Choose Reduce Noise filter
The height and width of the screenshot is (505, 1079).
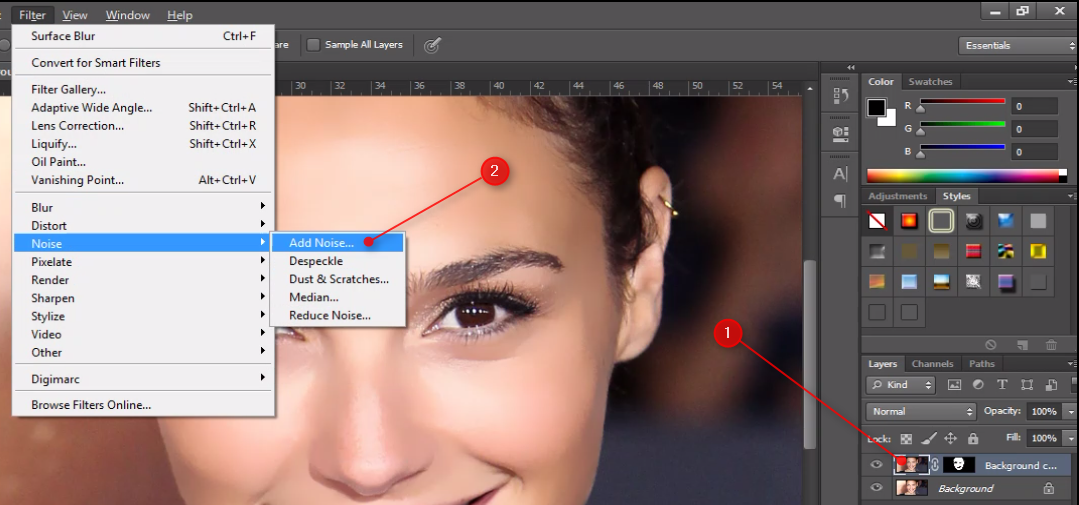(x=337, y=315)
